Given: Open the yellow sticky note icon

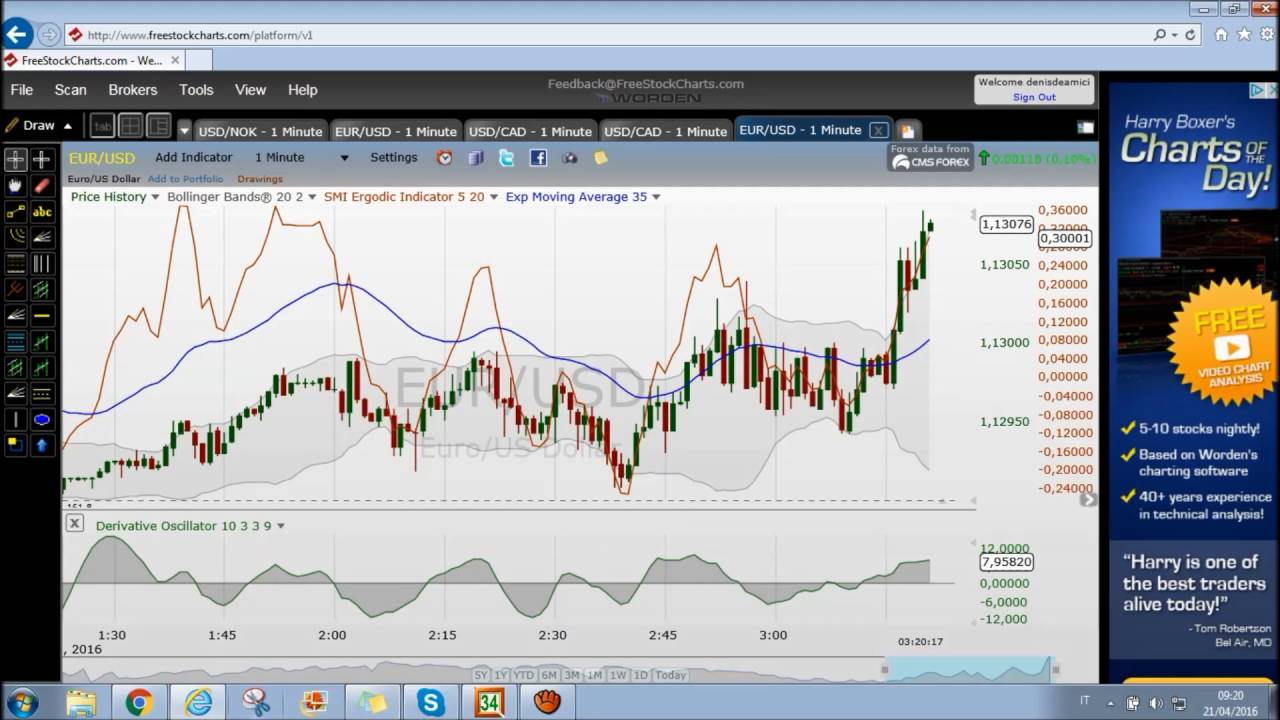Looking at the screenshot, I should 600,158.
